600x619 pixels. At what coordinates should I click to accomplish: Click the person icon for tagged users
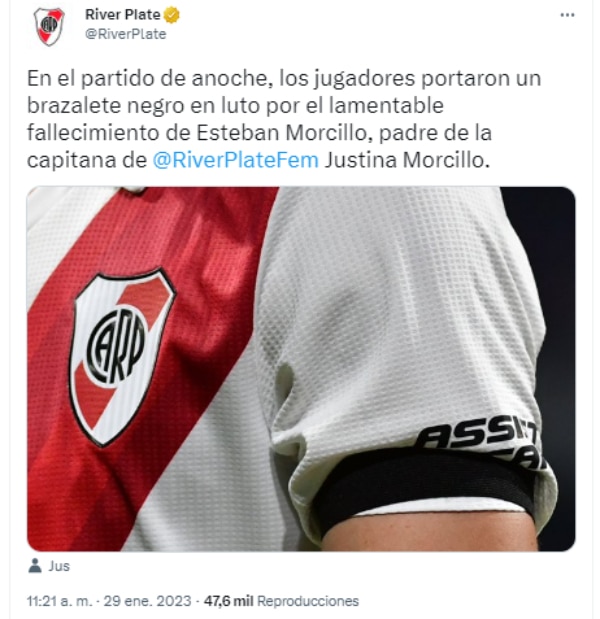coord(35,565)
